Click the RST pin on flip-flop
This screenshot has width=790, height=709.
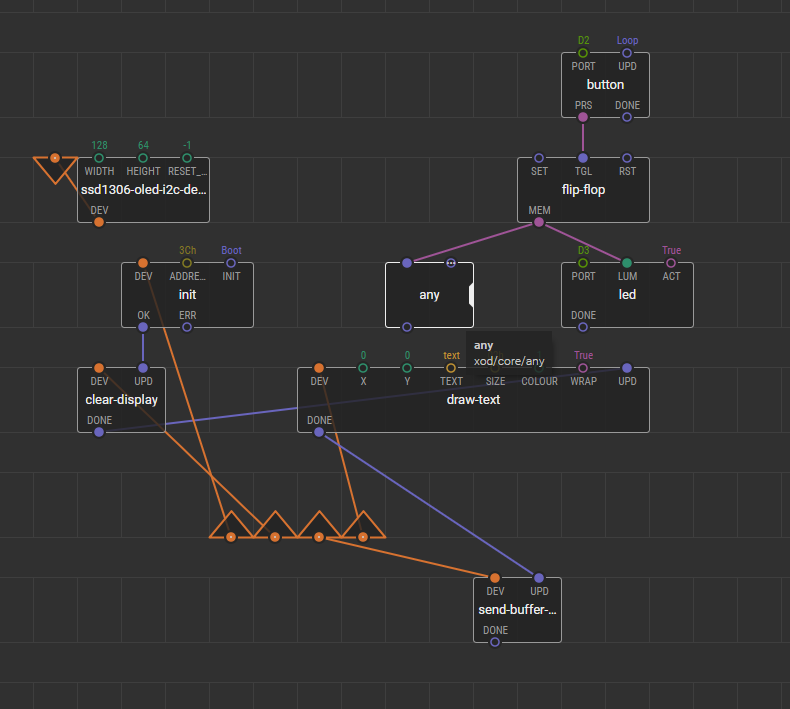click(627, 158)
